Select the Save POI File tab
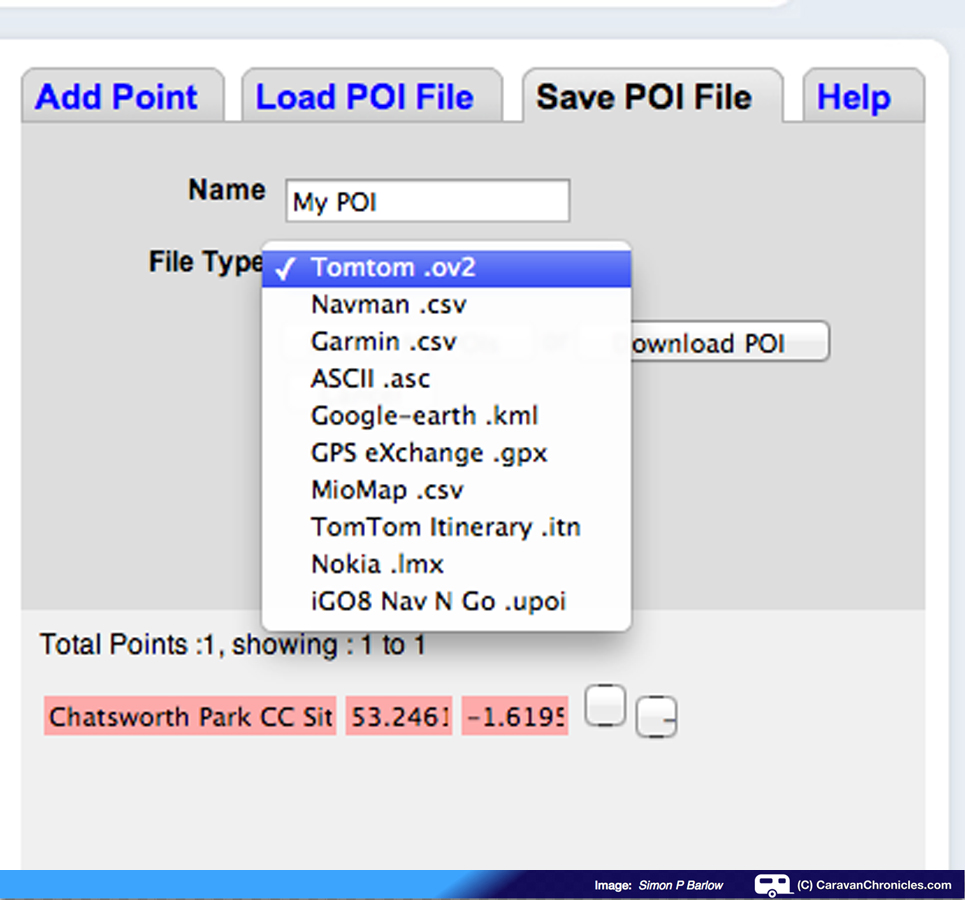 tap(643, 97)
